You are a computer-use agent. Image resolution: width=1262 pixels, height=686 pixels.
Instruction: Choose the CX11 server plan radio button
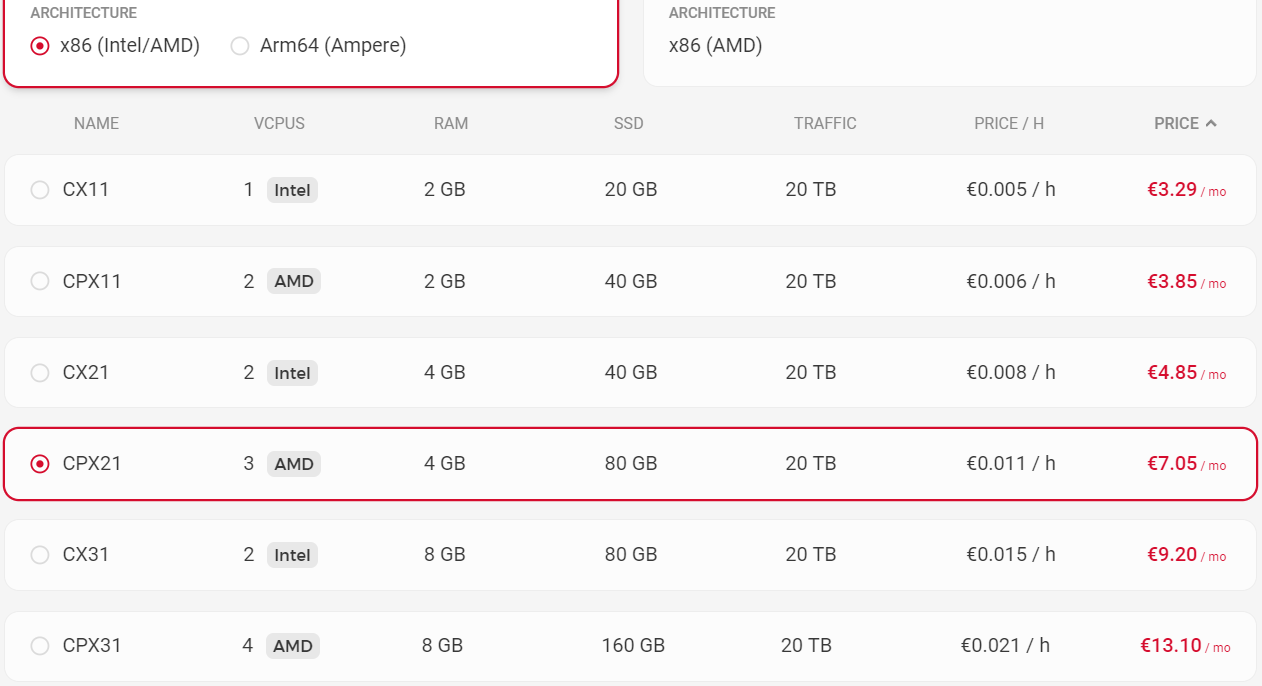tap(40, 190)
